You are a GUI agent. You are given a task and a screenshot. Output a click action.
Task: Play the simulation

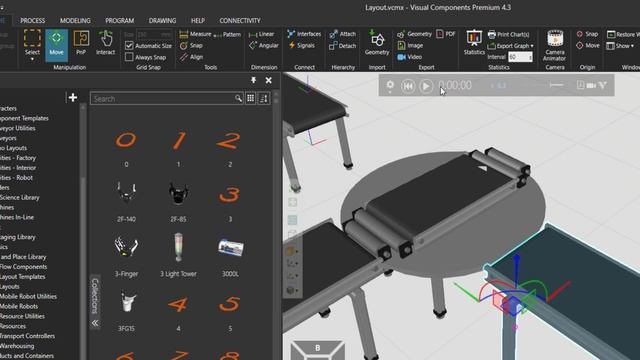click(x=426, y=86)
